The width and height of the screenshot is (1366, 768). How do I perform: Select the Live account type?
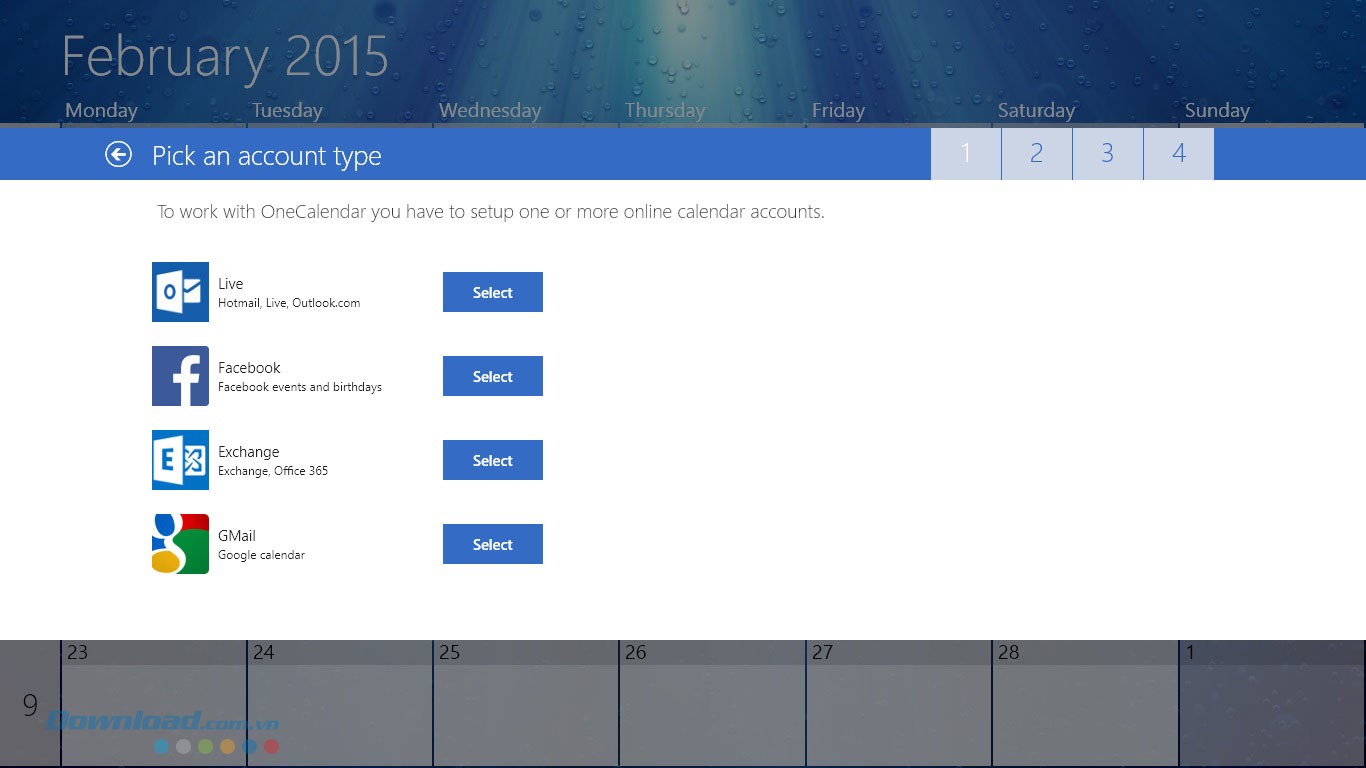(492, 292)
